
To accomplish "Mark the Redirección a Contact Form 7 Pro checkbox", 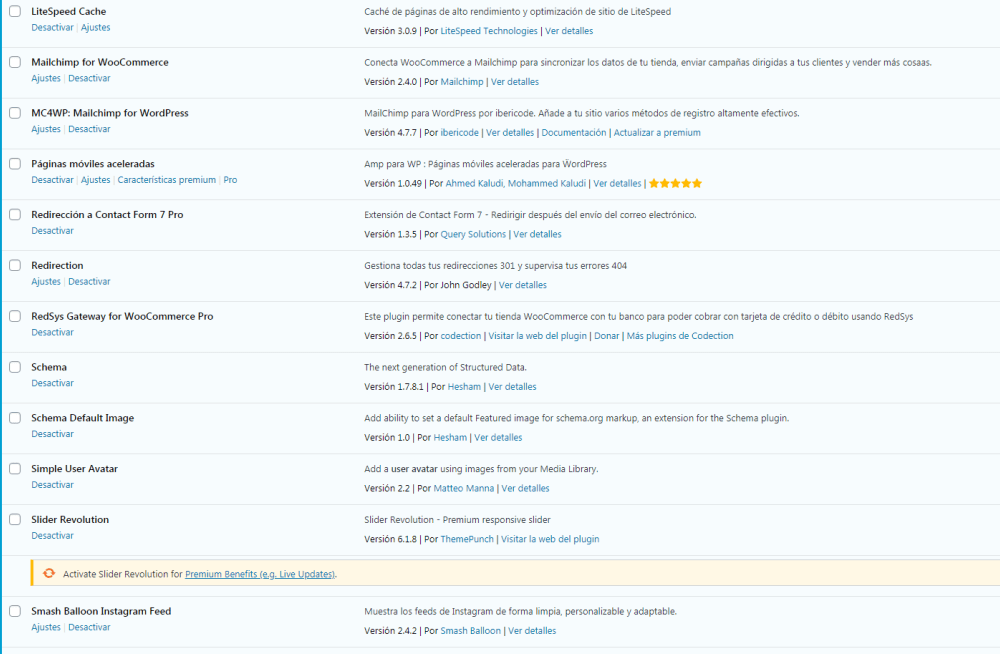I will [15, 214].
